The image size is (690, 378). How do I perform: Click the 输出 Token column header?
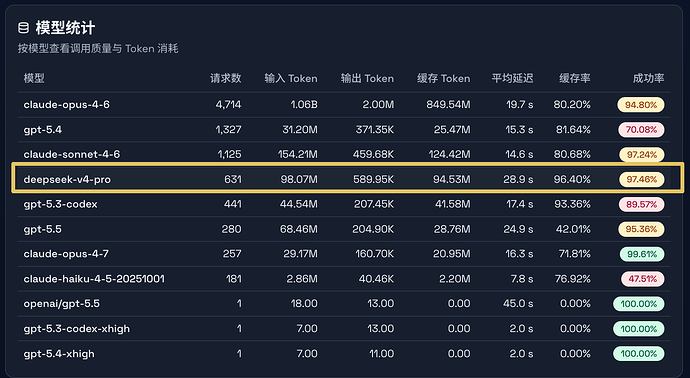point(367,78)
